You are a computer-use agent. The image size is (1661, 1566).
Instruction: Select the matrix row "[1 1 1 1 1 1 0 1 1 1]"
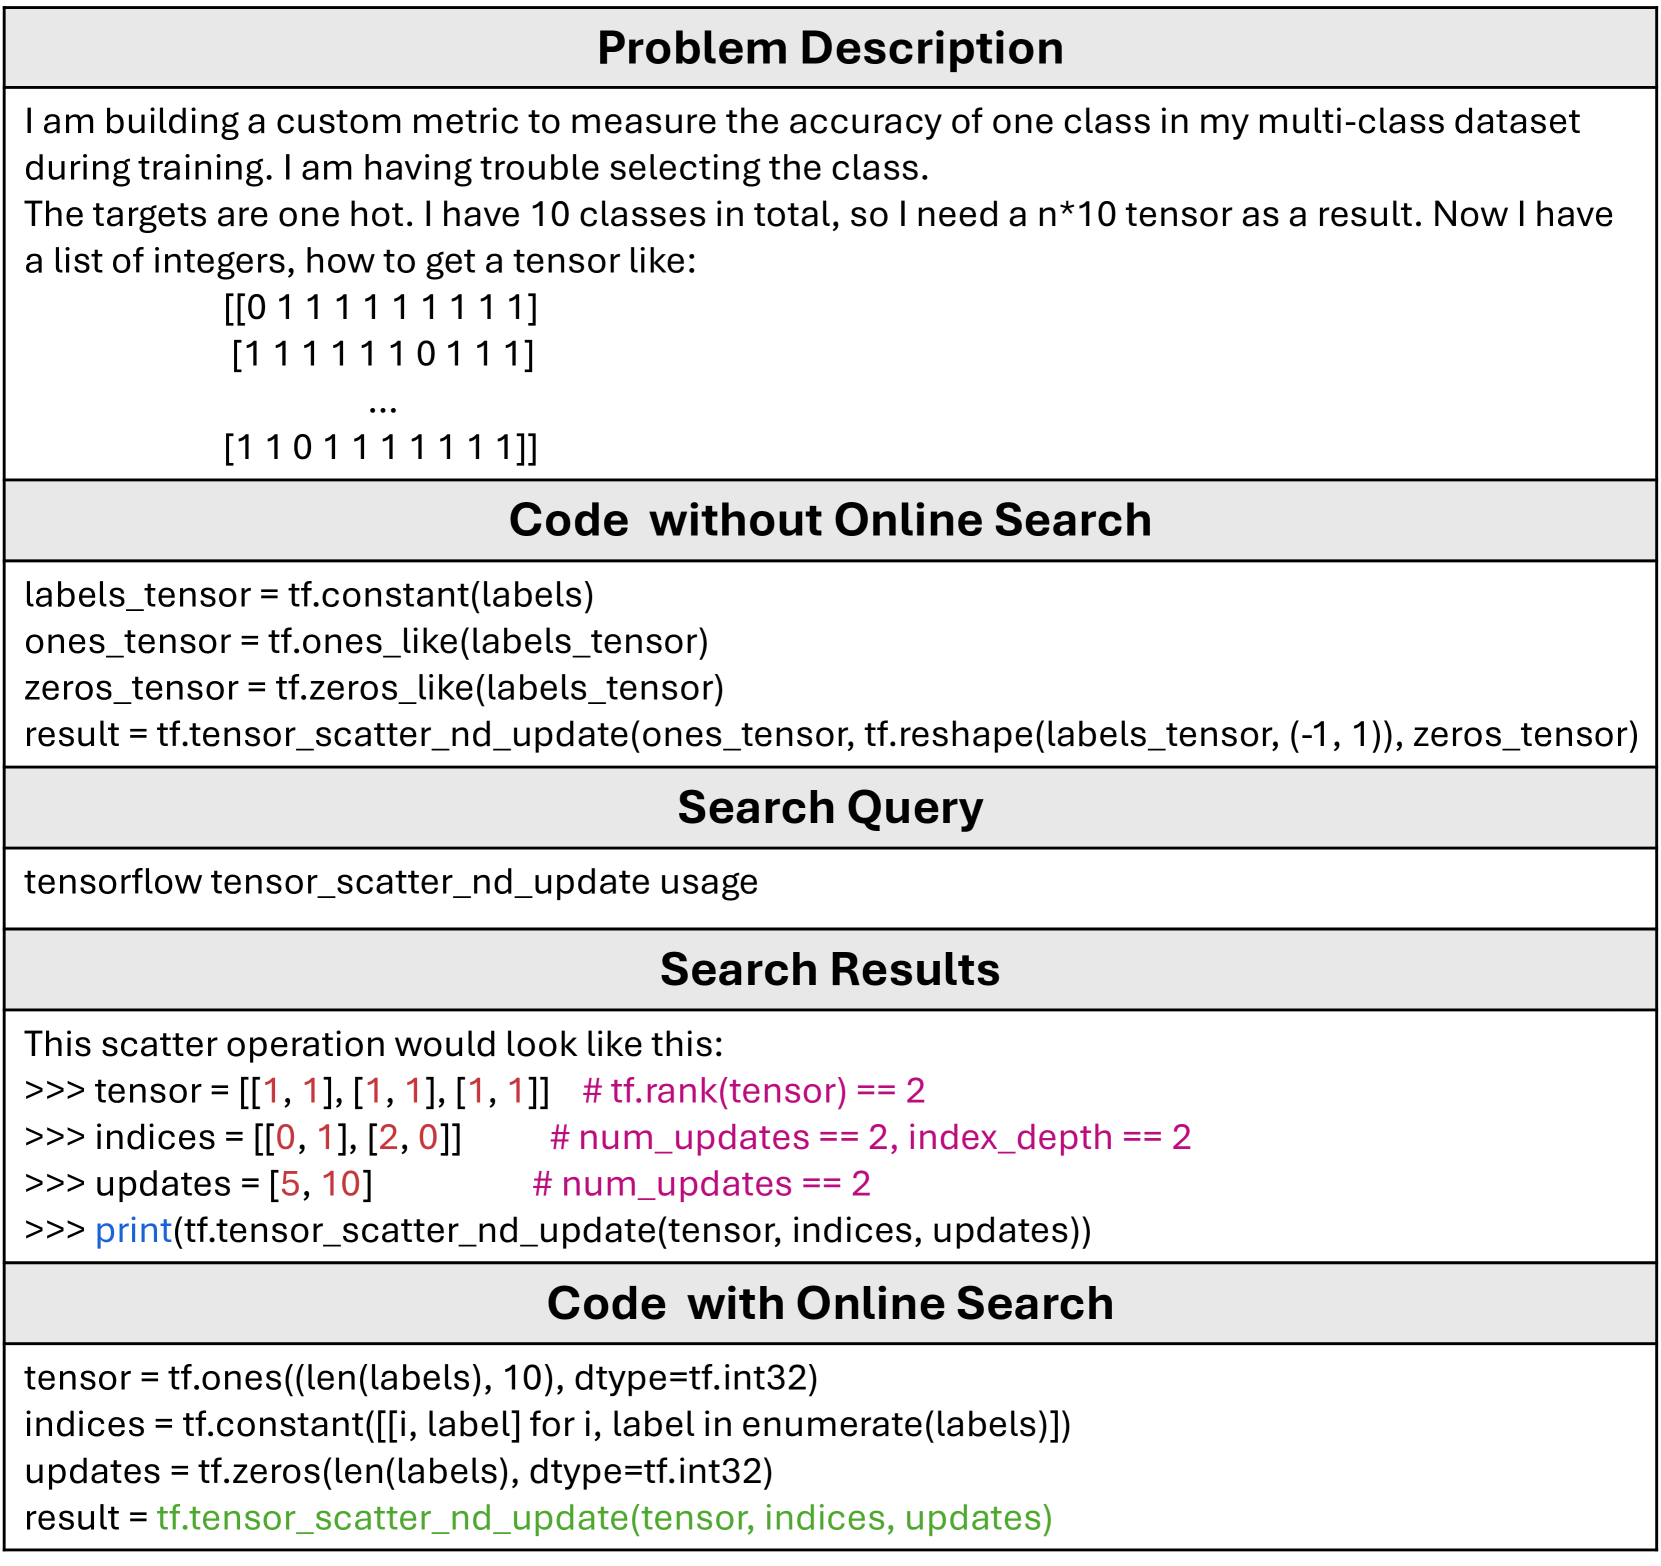383,354
